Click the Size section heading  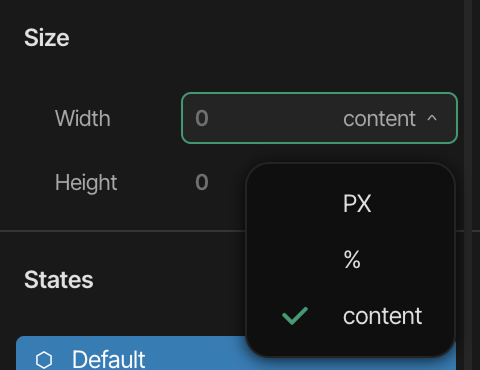click(47, 37)
